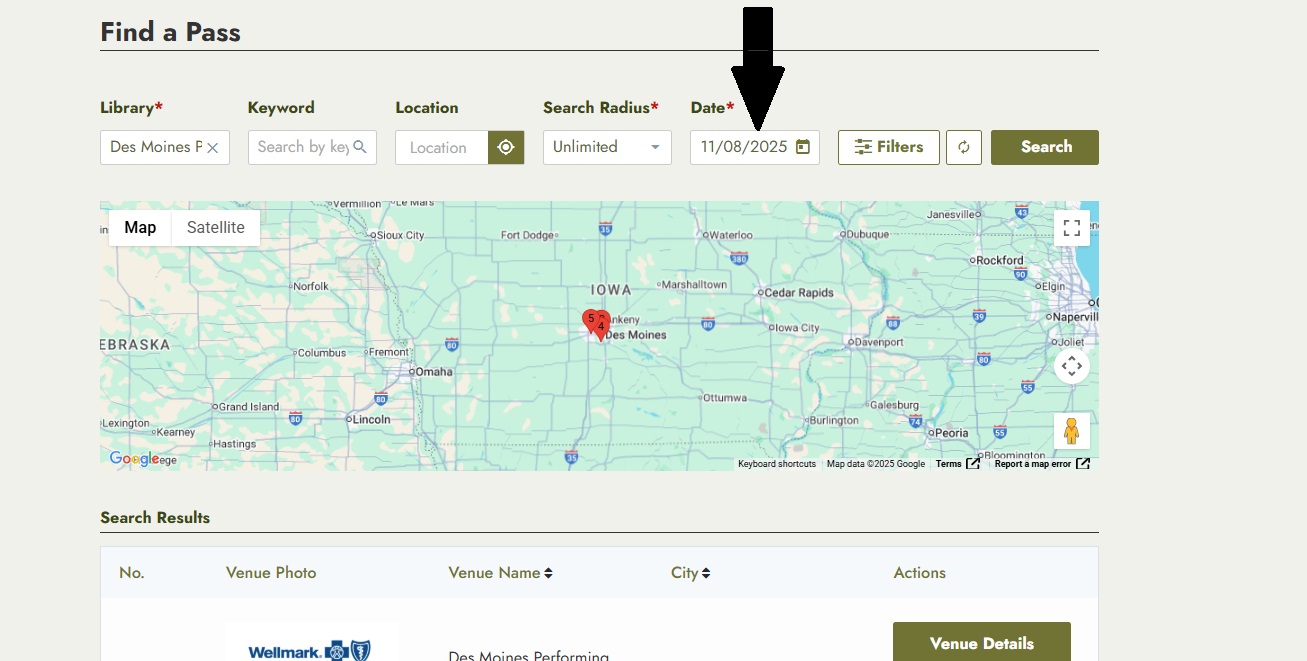
Task: Sort results by Venue Name
Action: click(500, 573)
